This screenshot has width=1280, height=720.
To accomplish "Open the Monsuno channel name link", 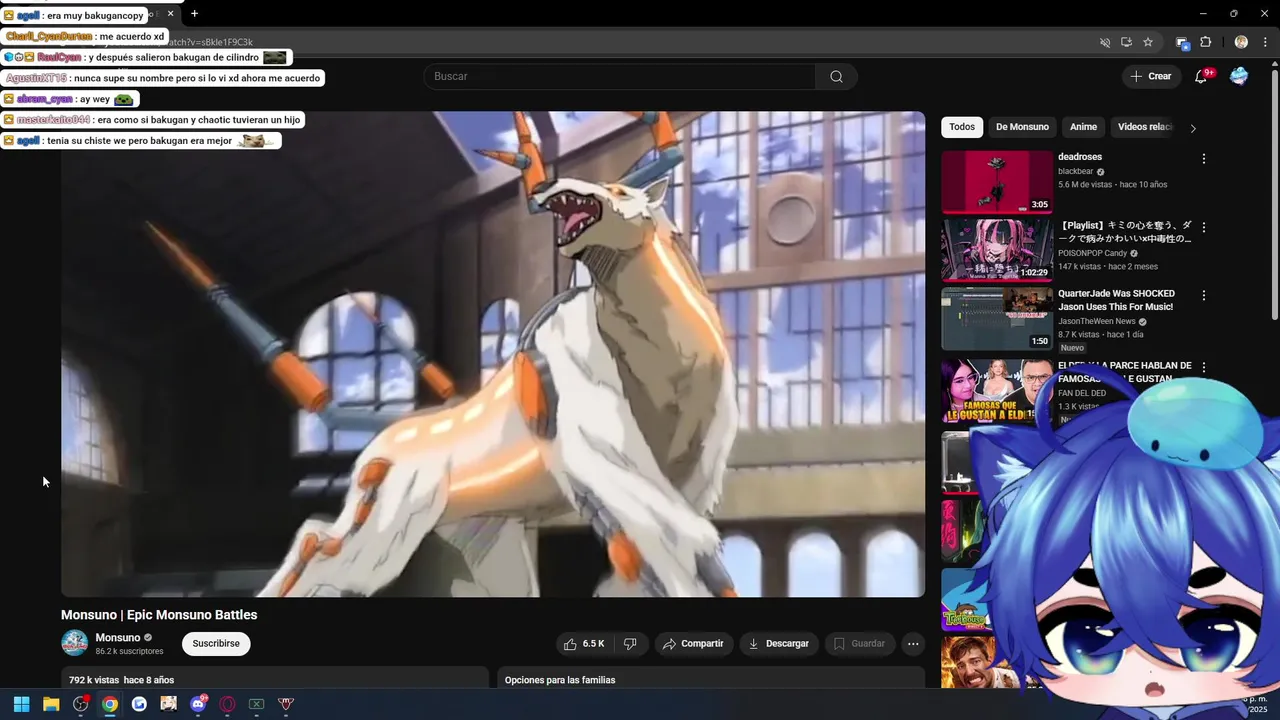I will click(118, 638).
